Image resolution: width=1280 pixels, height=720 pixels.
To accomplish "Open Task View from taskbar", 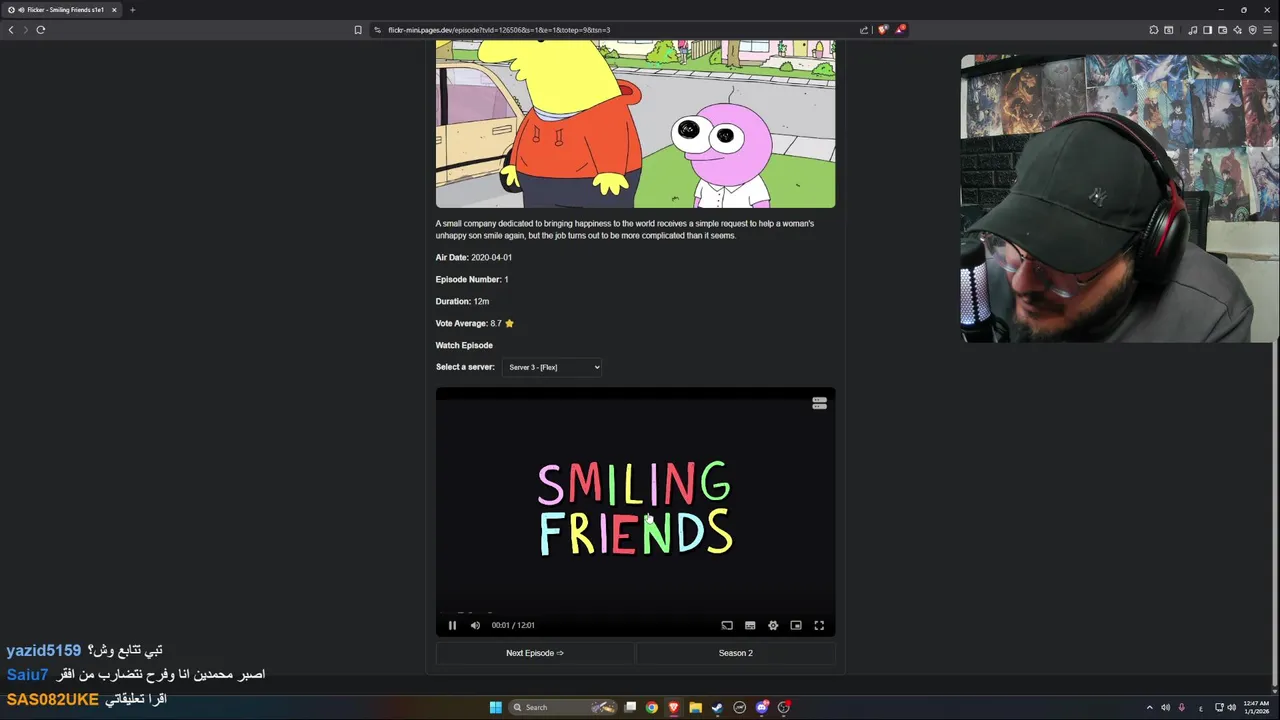I will point(630,707).
